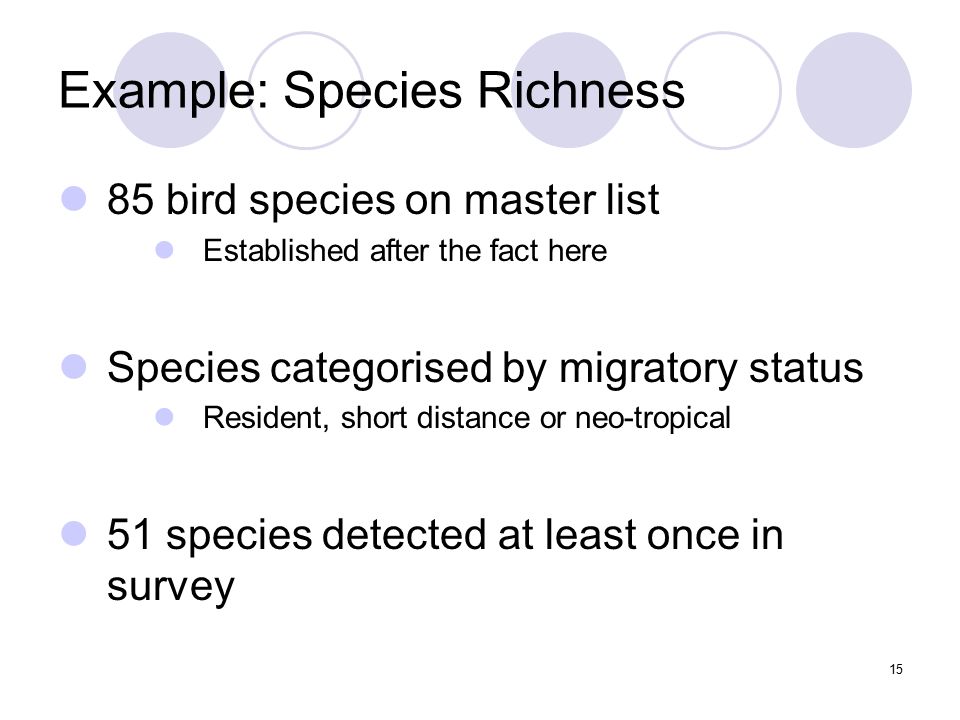
Task: Click the rightmost filled lavender circle
Action: [x=853, y=90]
